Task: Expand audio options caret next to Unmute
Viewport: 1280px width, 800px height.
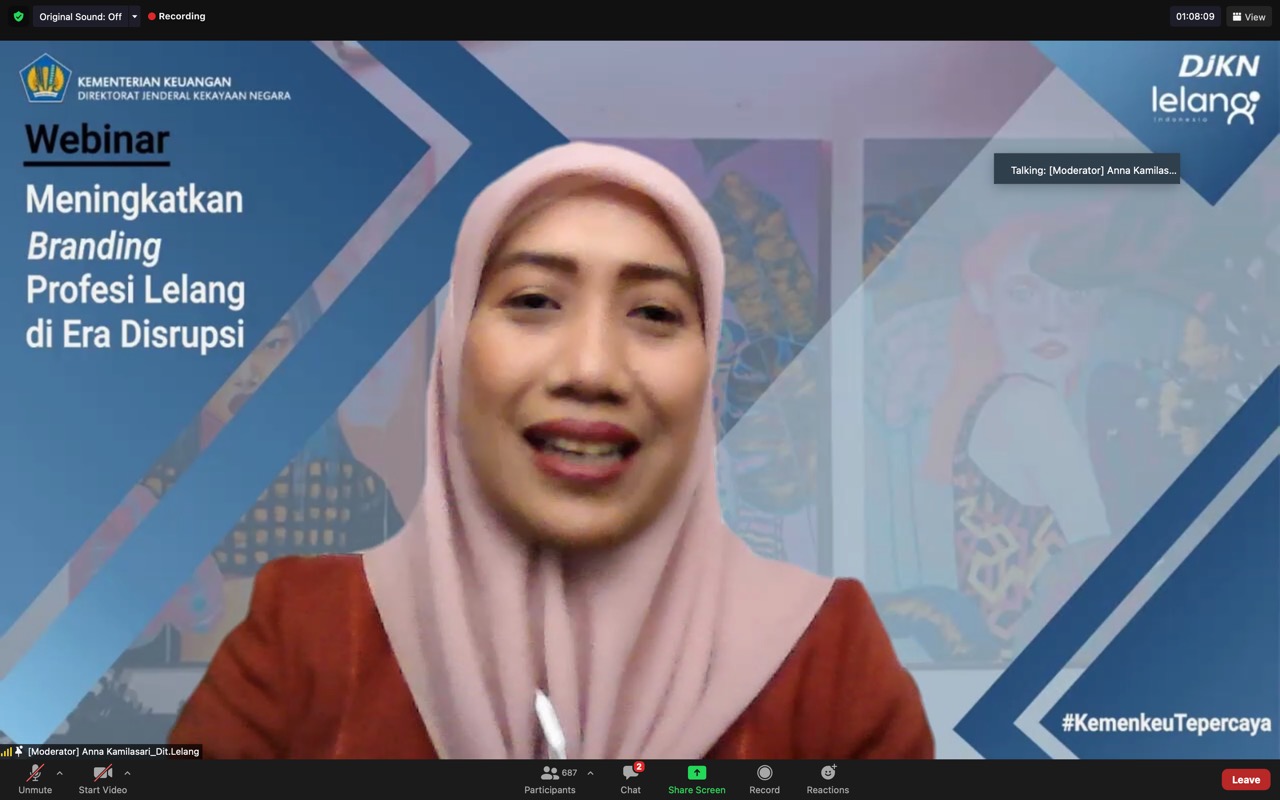Action: pos(60,773)
